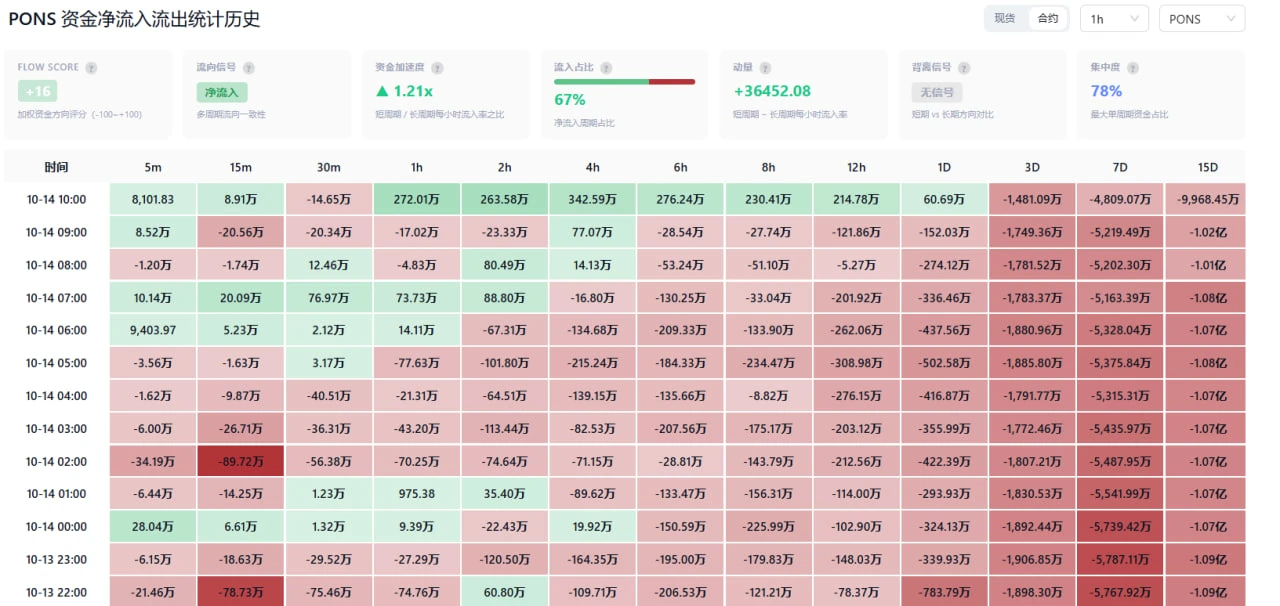
Task: Click the +36452.08 momentum value
Action: (x=772, y=91)
